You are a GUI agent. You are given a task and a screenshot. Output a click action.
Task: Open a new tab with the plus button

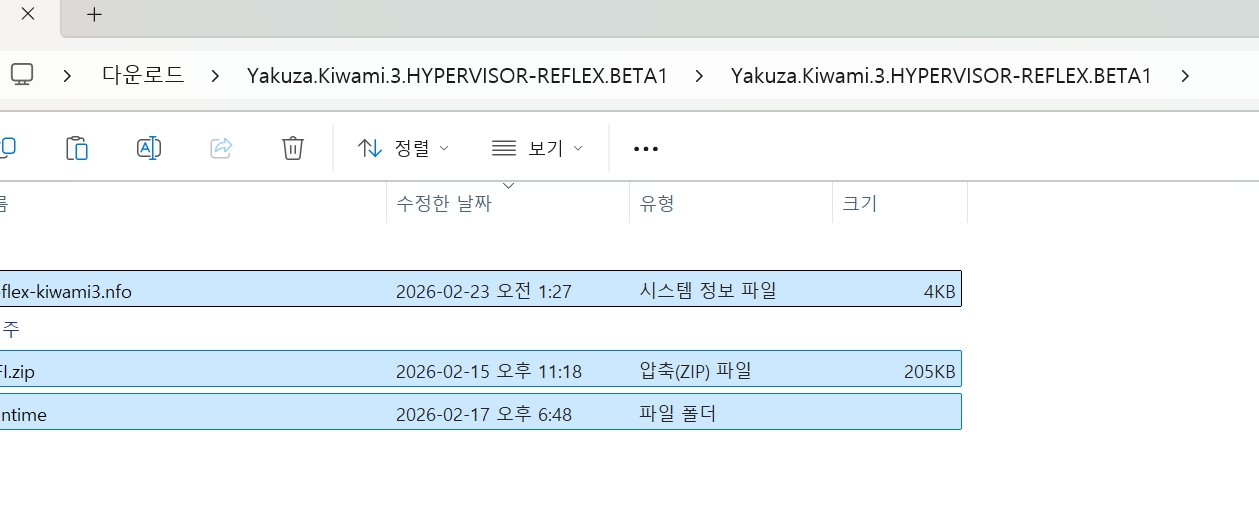[94, 15]
